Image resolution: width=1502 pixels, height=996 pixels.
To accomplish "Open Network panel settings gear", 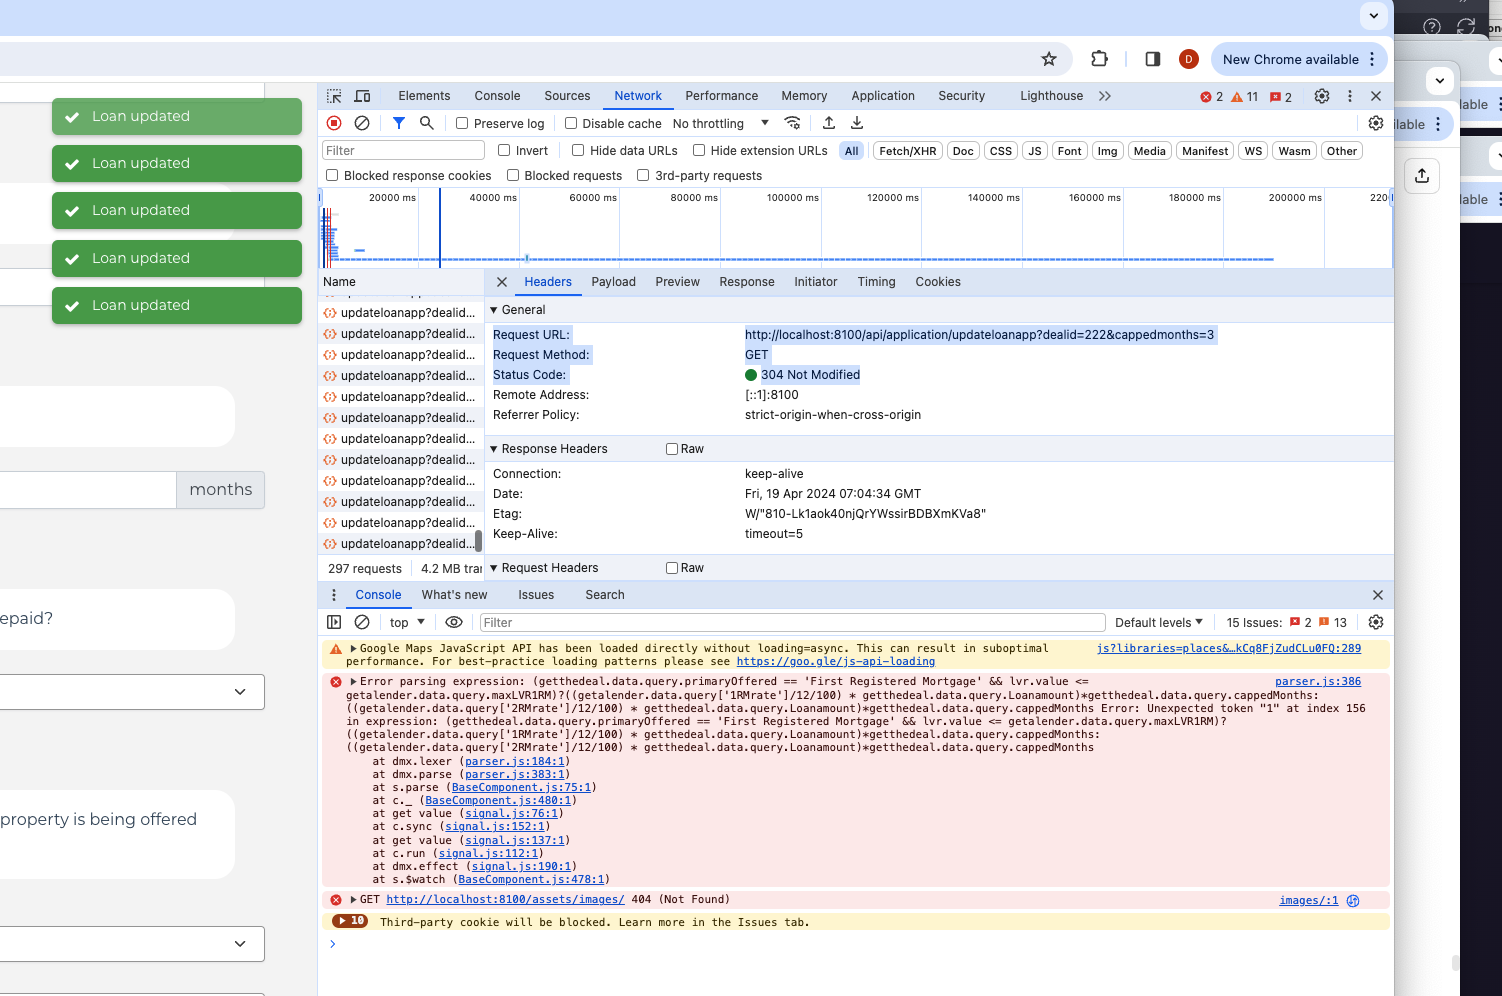I will tap(1376, 123).
